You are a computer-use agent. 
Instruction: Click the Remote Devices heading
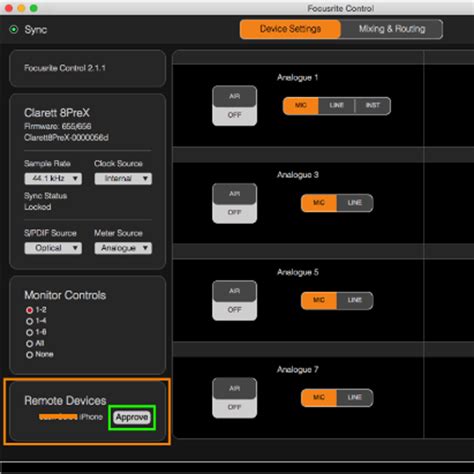65,401
